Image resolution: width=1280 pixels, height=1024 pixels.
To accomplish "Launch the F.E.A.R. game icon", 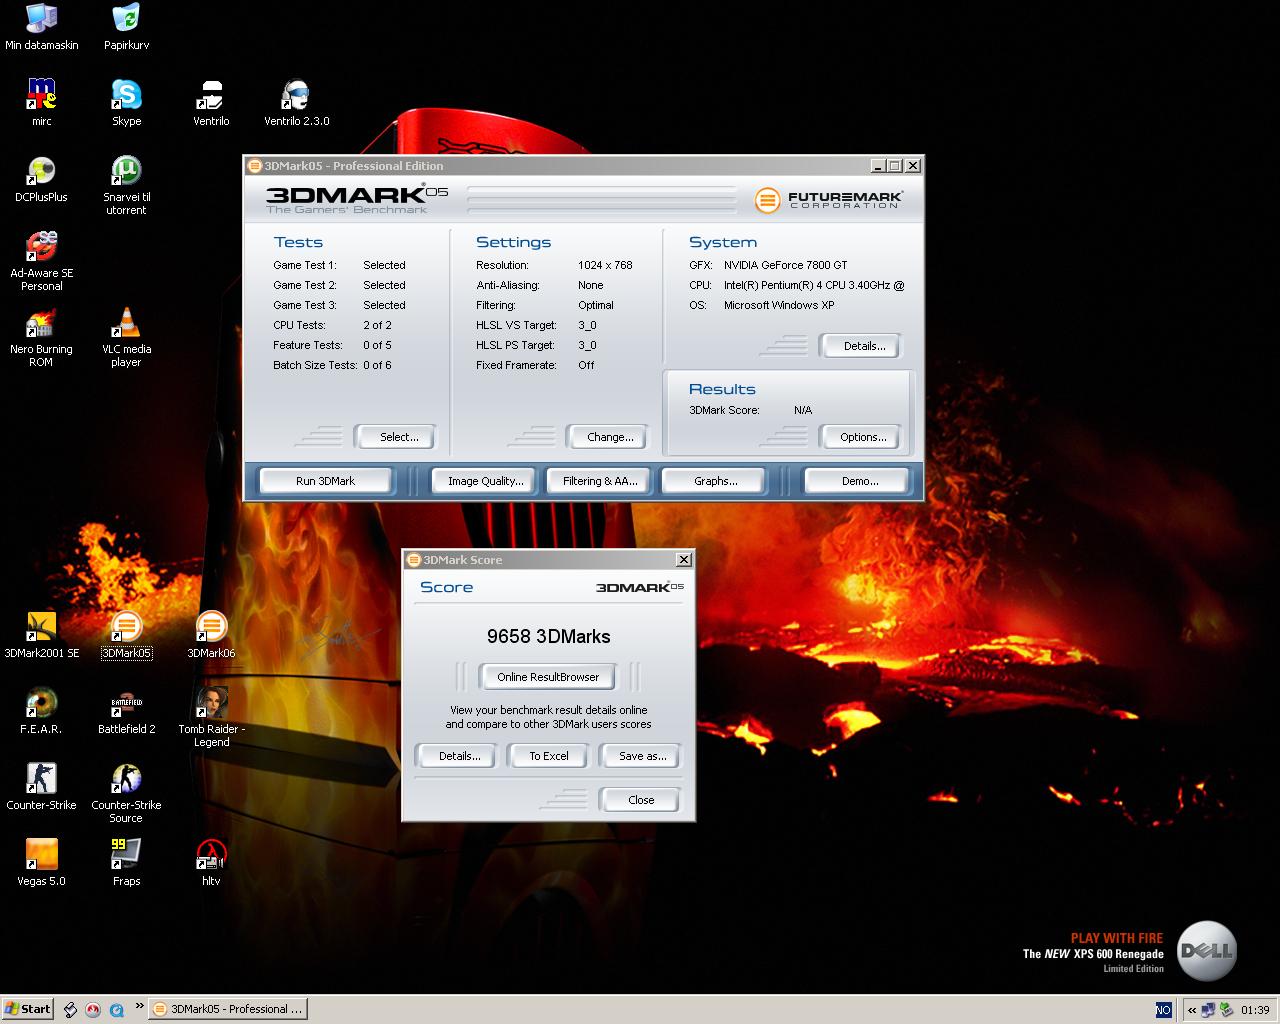I will [x=41, y=711].
